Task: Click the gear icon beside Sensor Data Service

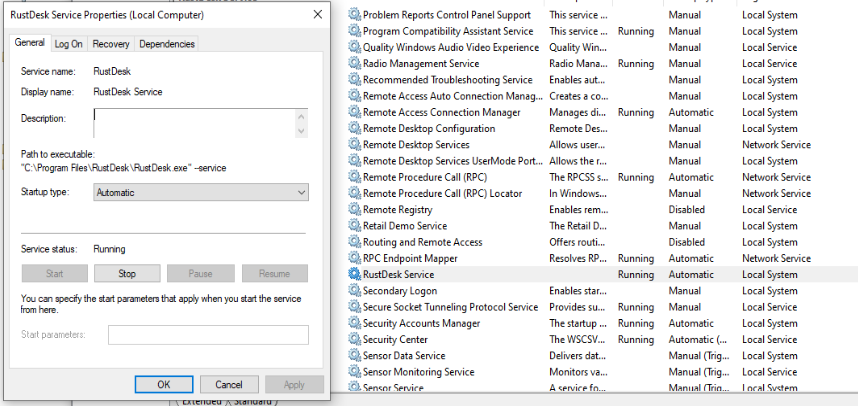Action: click(x=355, y=356)
